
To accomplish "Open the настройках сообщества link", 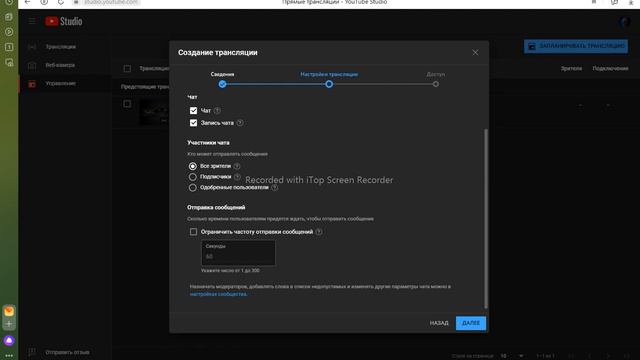I will [218, 294].
